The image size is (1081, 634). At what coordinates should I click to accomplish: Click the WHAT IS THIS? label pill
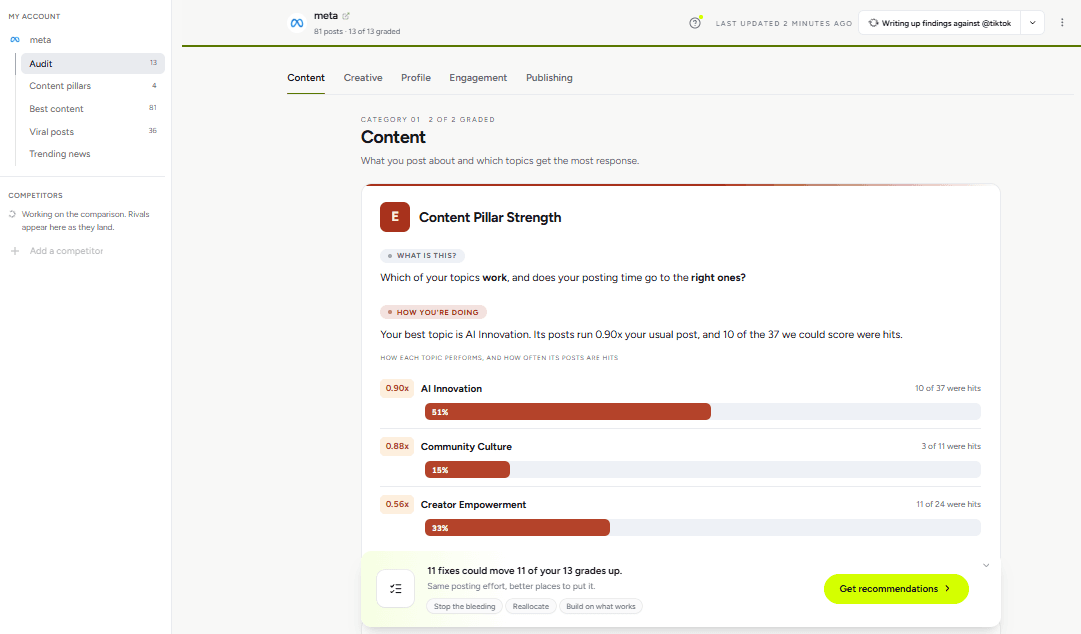(x=423, y=256)
